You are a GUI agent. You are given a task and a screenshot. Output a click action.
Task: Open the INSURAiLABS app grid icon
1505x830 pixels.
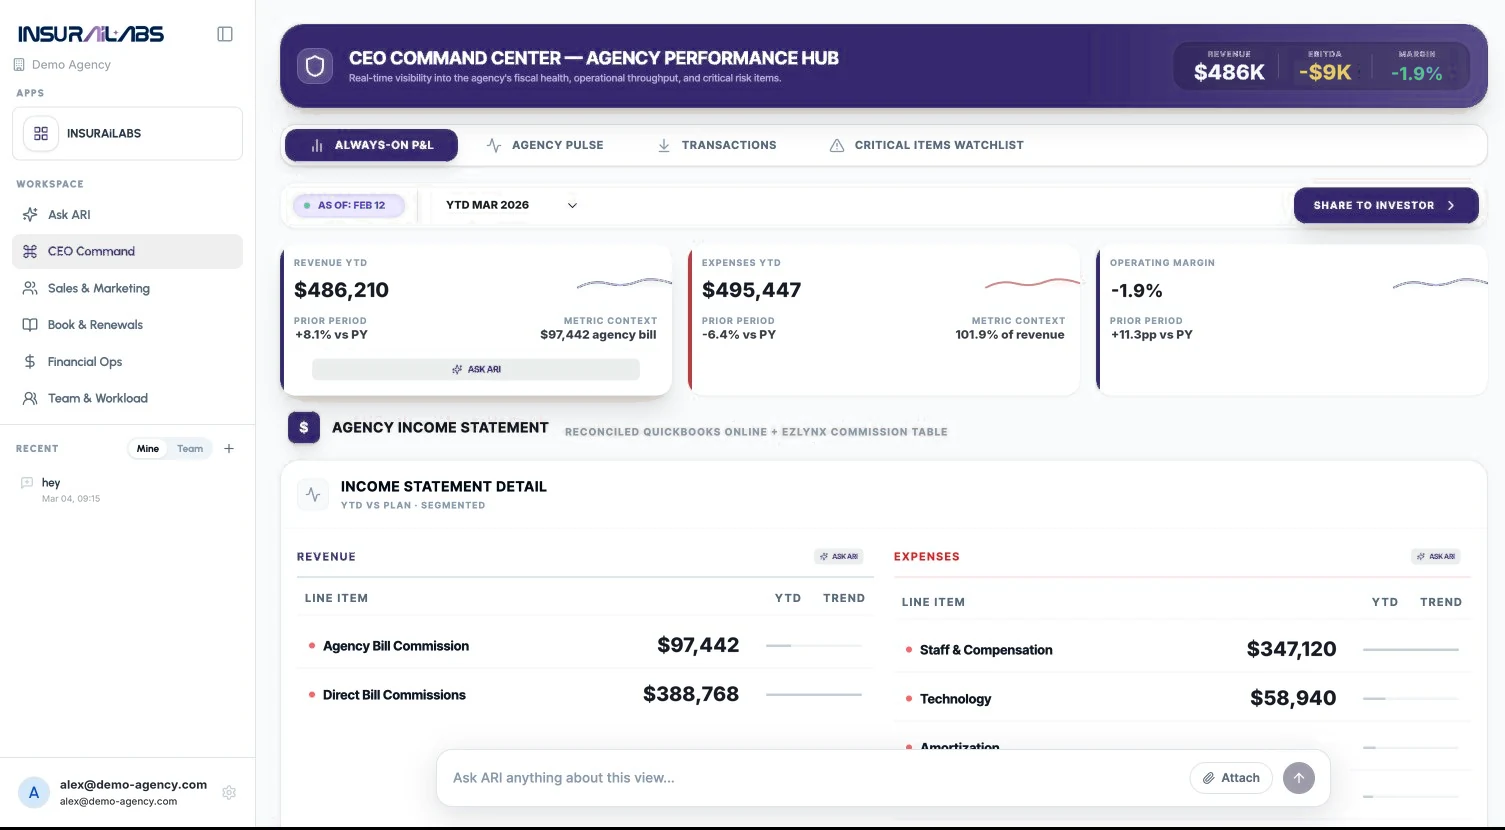(x=41, y=133)
